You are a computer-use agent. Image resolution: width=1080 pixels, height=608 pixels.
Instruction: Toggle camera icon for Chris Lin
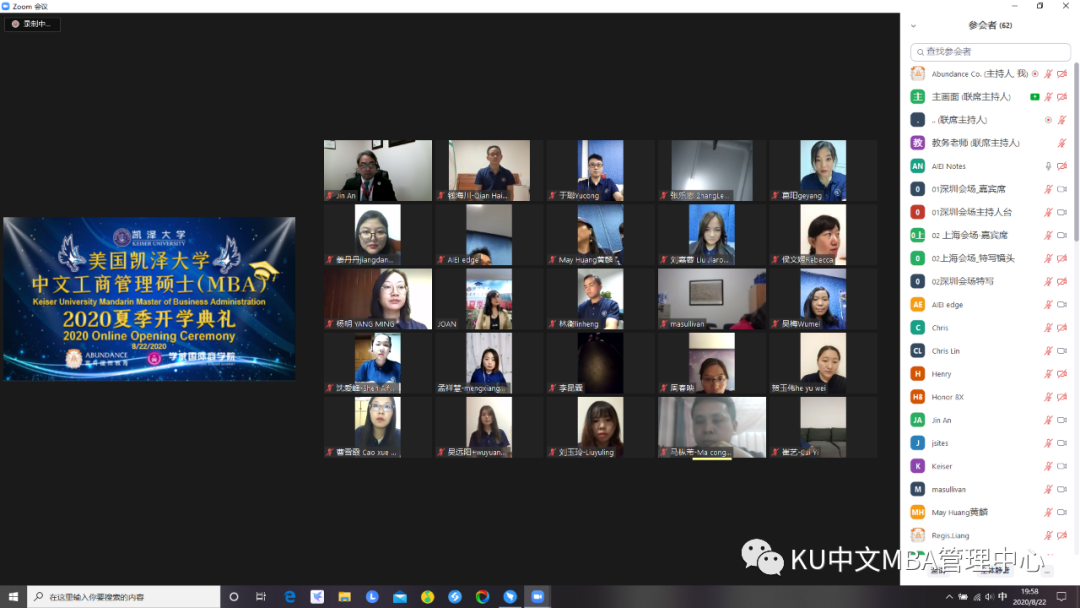1061,351
